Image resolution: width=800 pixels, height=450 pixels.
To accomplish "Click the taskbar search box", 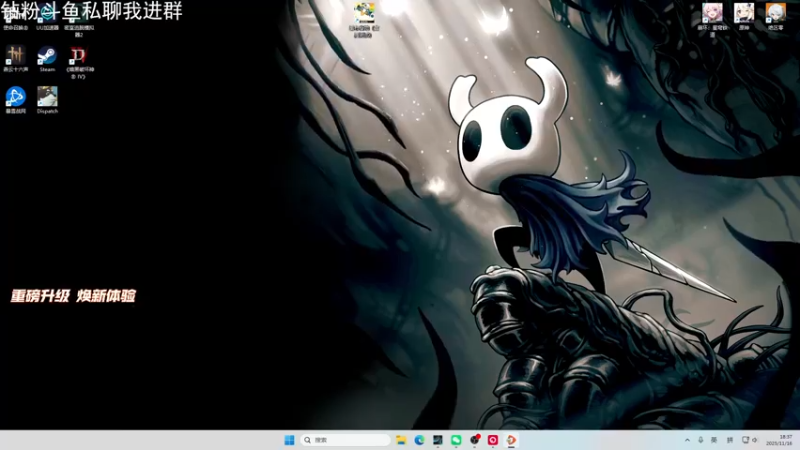I will (345, 440).
